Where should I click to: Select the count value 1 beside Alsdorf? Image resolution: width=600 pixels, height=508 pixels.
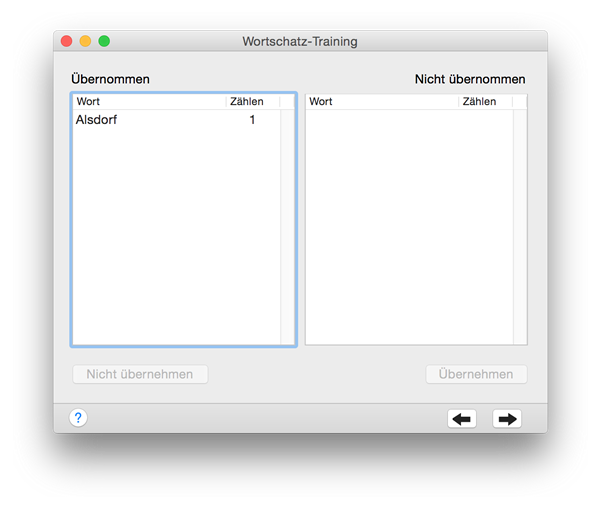(252, 120)
